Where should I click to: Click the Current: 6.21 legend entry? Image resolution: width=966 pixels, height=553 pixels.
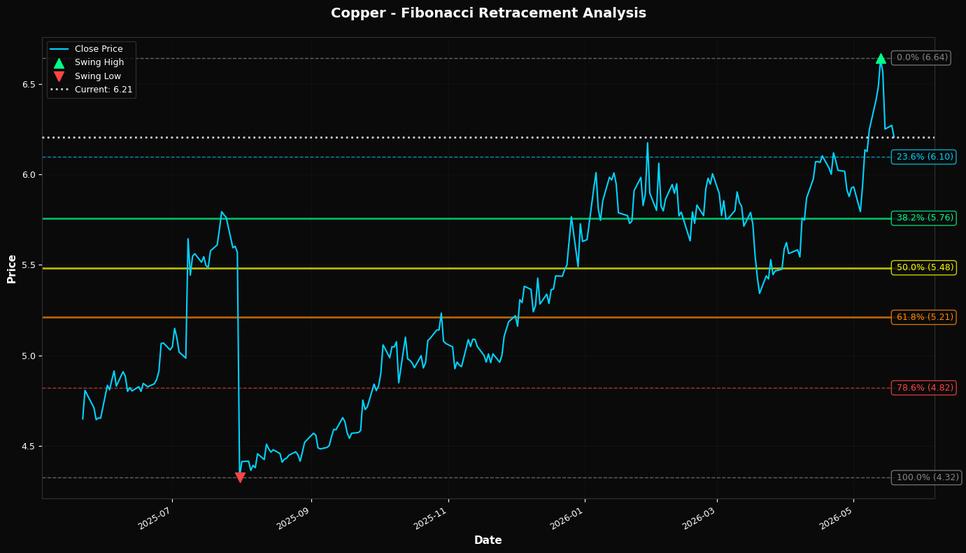tap(91, 89)
